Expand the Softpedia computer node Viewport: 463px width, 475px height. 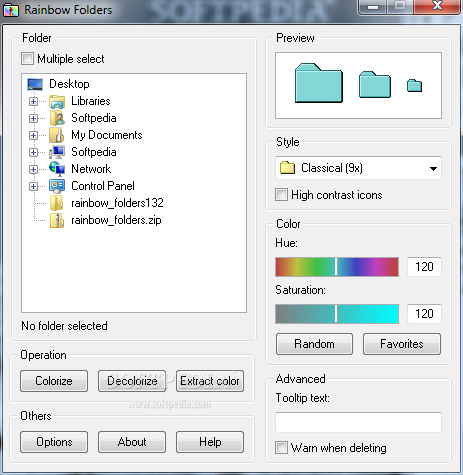coord(33,152)
